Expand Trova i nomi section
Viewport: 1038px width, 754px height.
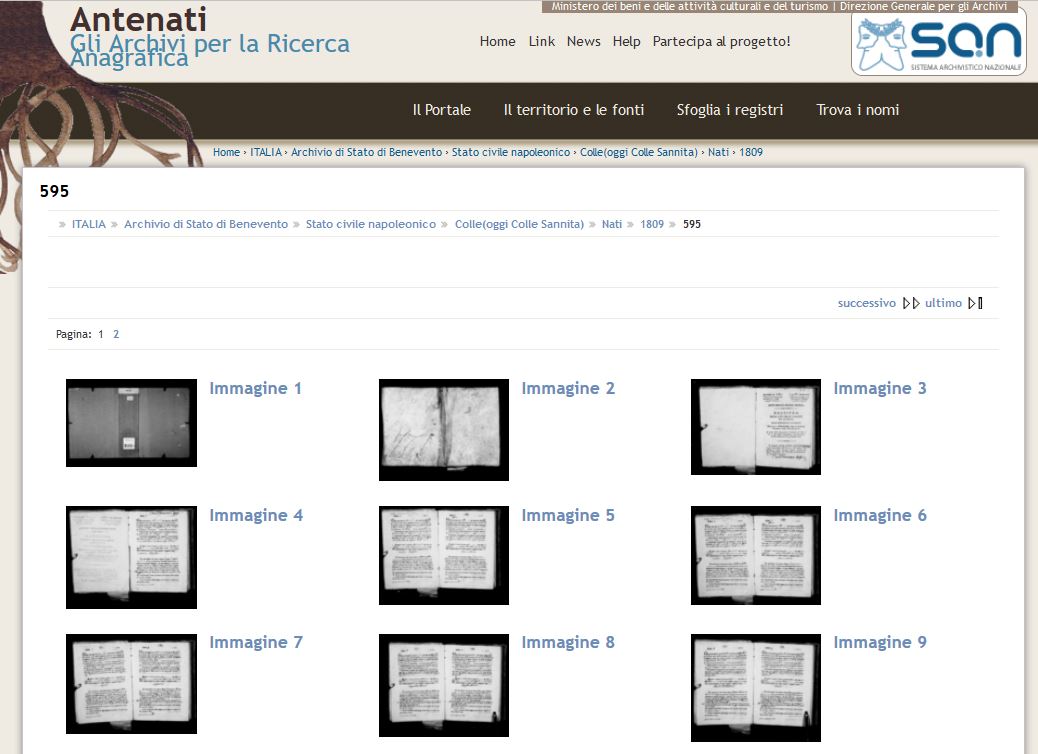pos(857,109)
